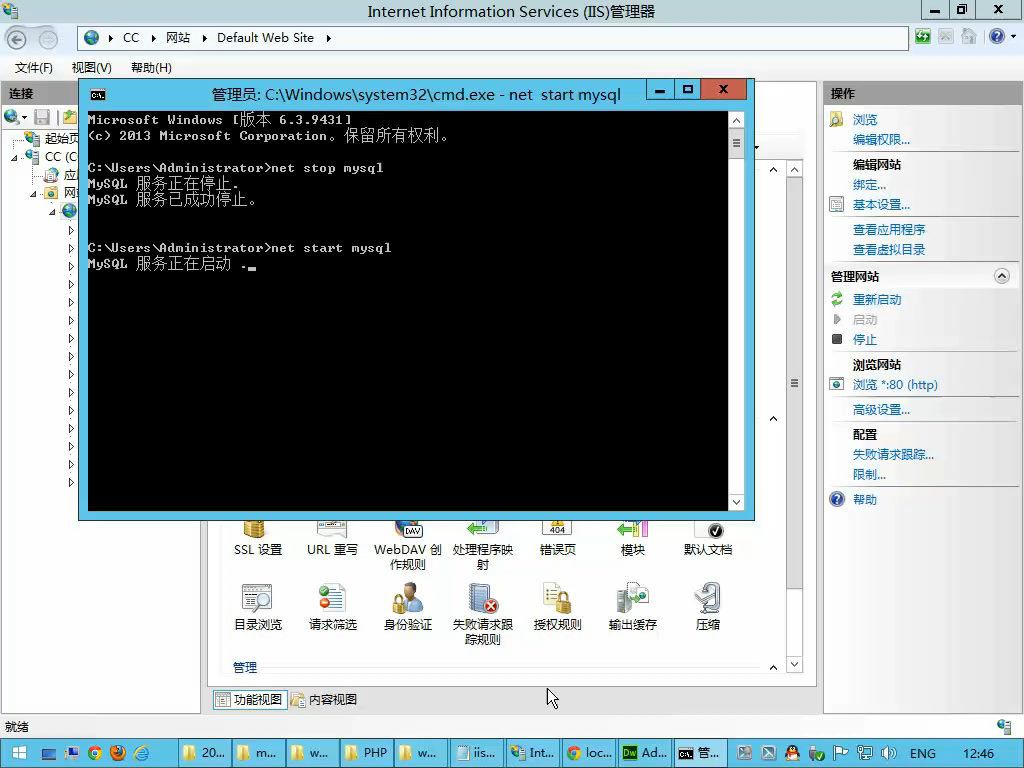Open 处理程序映射 feature icon
This screenshot has width=1024, height=768.
click(x=483, y=547)
